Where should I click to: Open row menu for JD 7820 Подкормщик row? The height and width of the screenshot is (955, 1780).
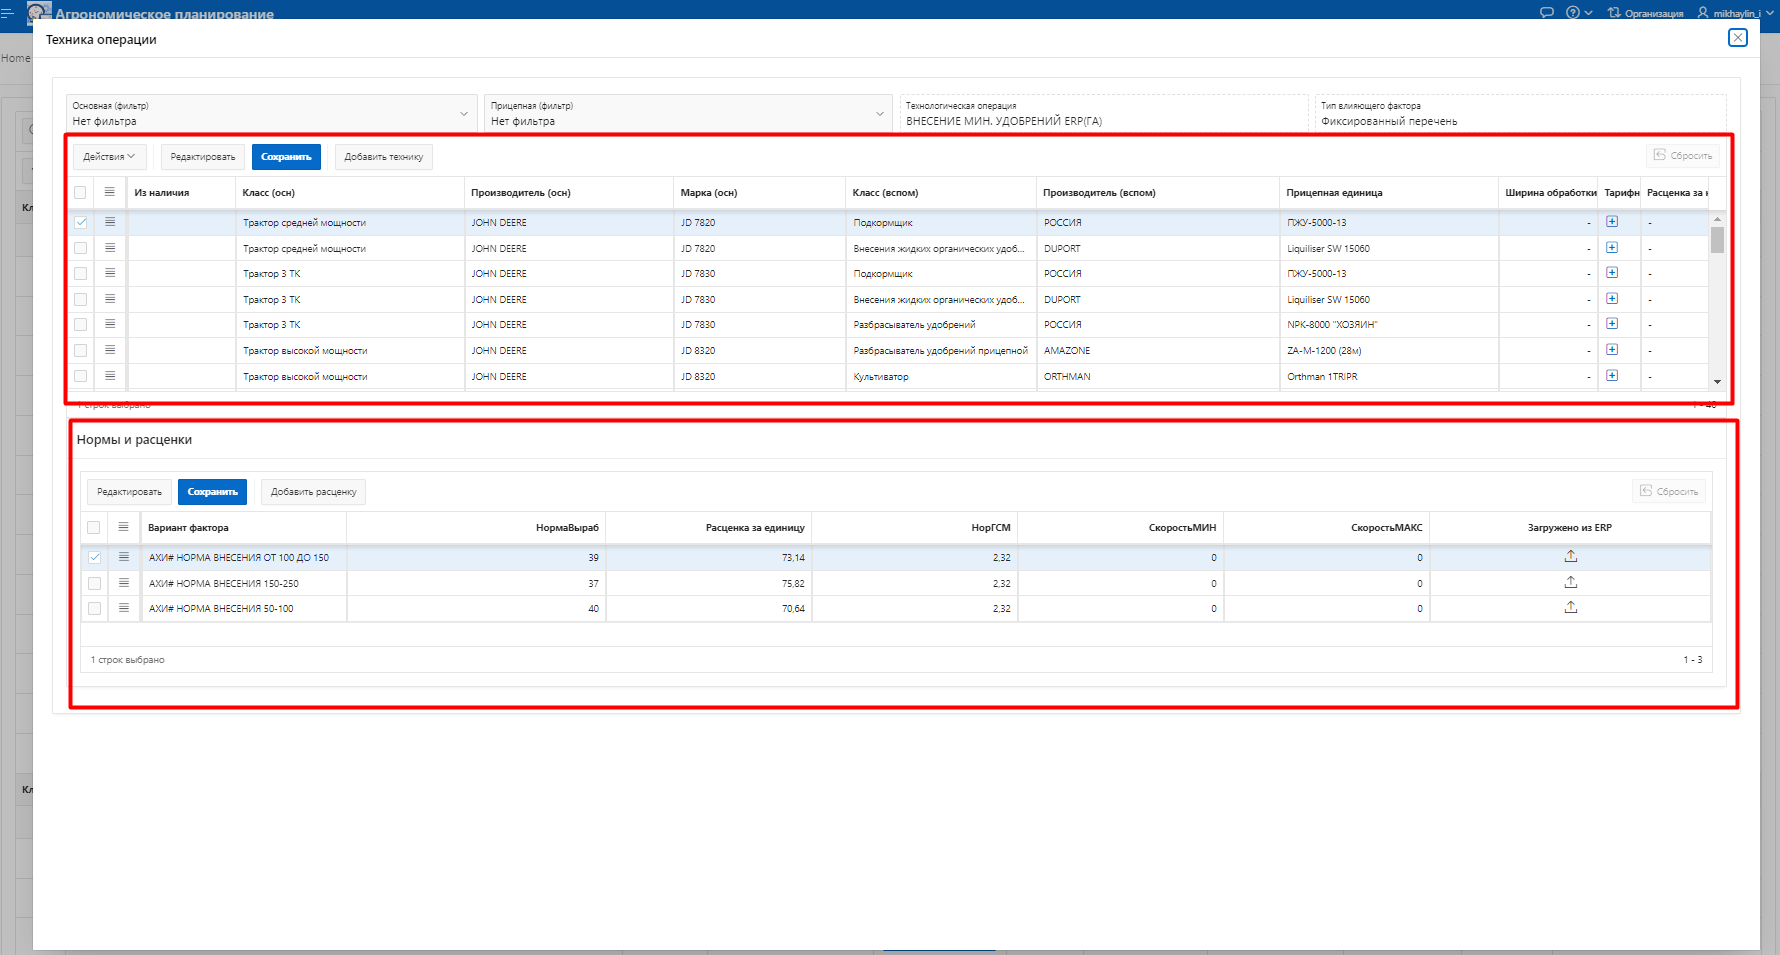click(x=110, y=222)
